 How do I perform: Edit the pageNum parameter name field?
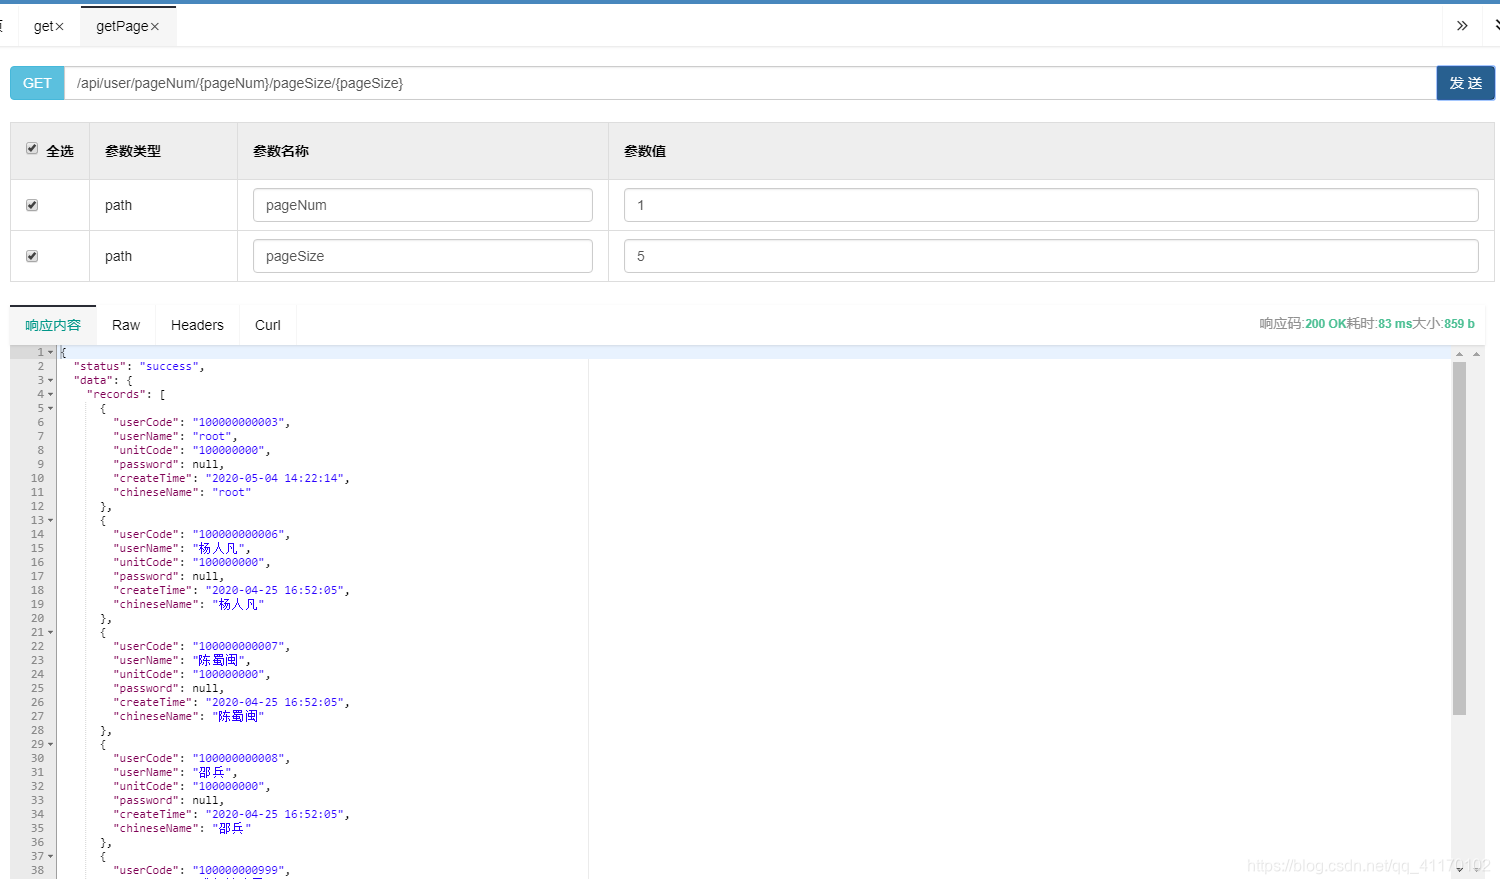(423, 205)
